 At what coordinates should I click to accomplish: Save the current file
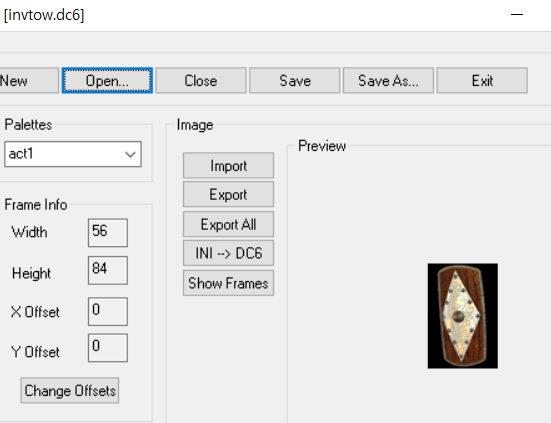295,80
